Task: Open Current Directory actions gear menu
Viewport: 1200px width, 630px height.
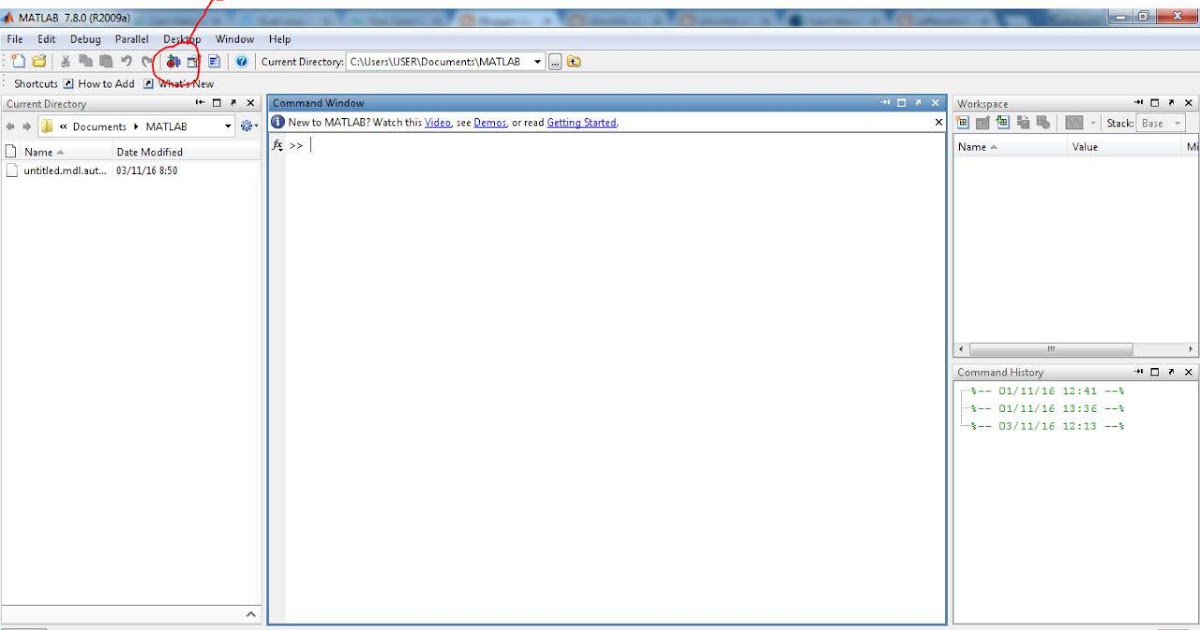Action: coord(248,127)
